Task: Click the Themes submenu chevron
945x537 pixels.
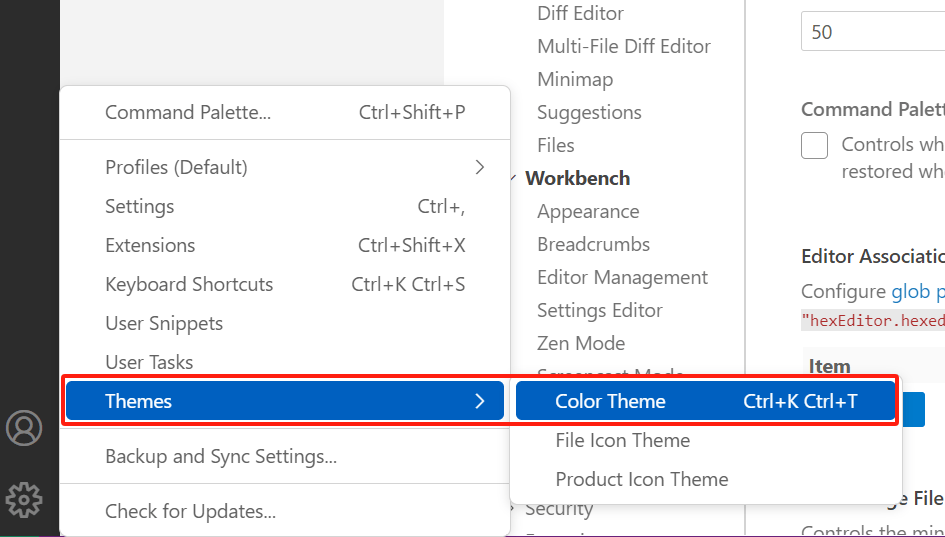Action: coord(480,401)
